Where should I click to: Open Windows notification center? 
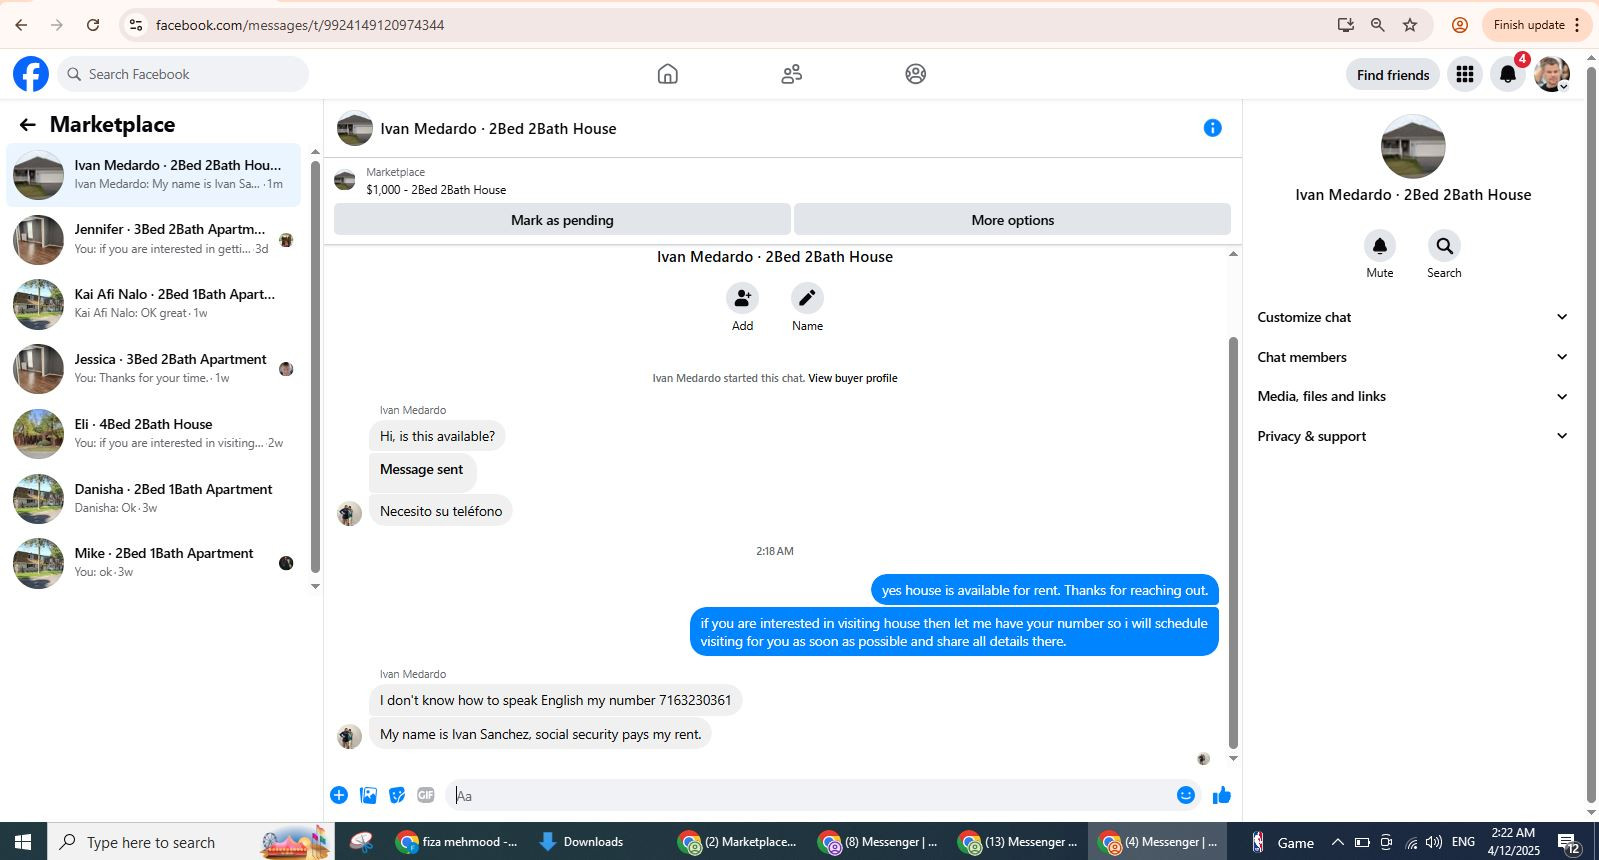pyautogui.click(x=1568, y=843)
